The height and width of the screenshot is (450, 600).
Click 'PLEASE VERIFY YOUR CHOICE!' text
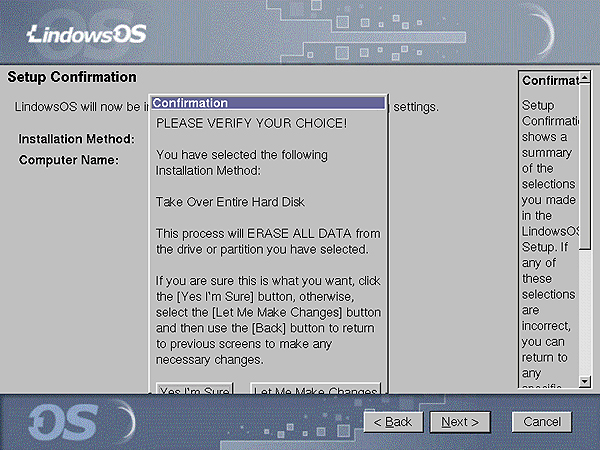251,123
